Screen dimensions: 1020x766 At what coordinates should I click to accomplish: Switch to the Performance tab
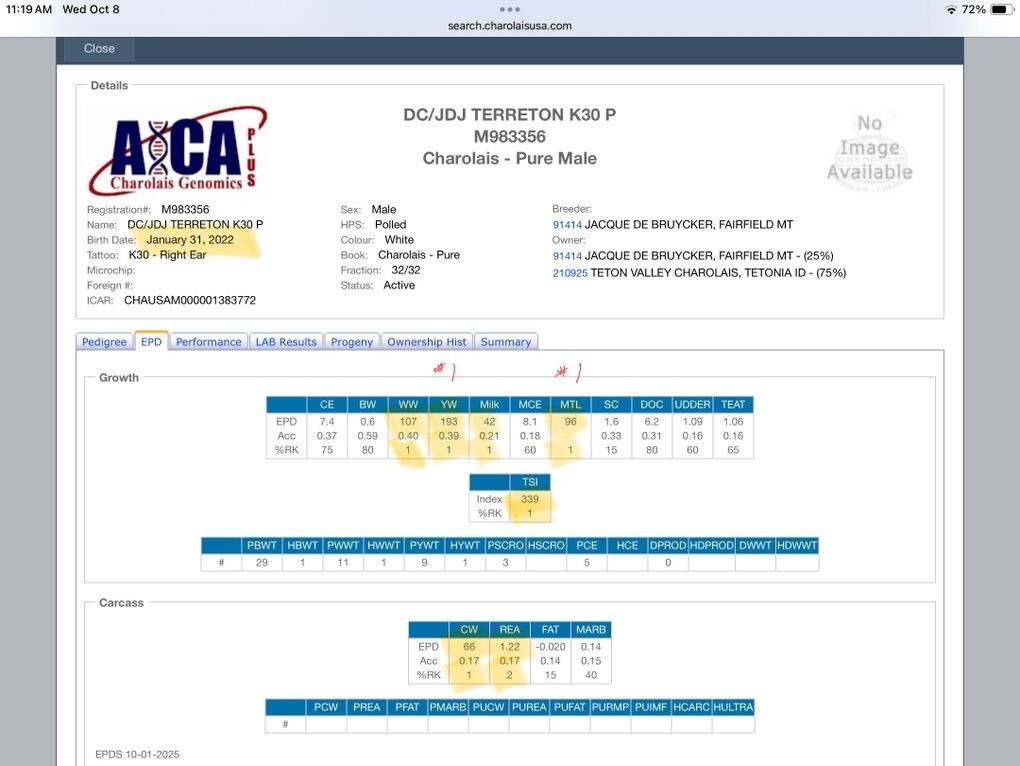pyautogui.click(x=208, y=342)
